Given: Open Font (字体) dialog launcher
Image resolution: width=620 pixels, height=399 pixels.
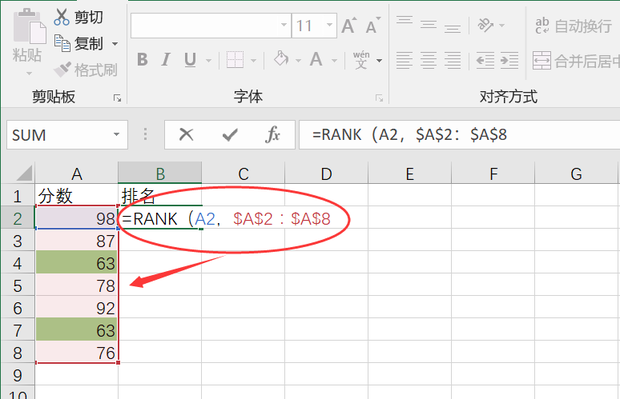Looking at the screenshot, I should pos(379,98).
